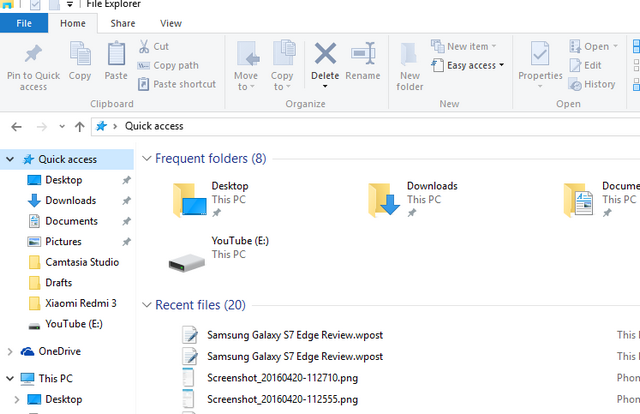This screenshot has width=640, height=414.
Task: Switch to the View ribbon tab
Action: [171, 23]
